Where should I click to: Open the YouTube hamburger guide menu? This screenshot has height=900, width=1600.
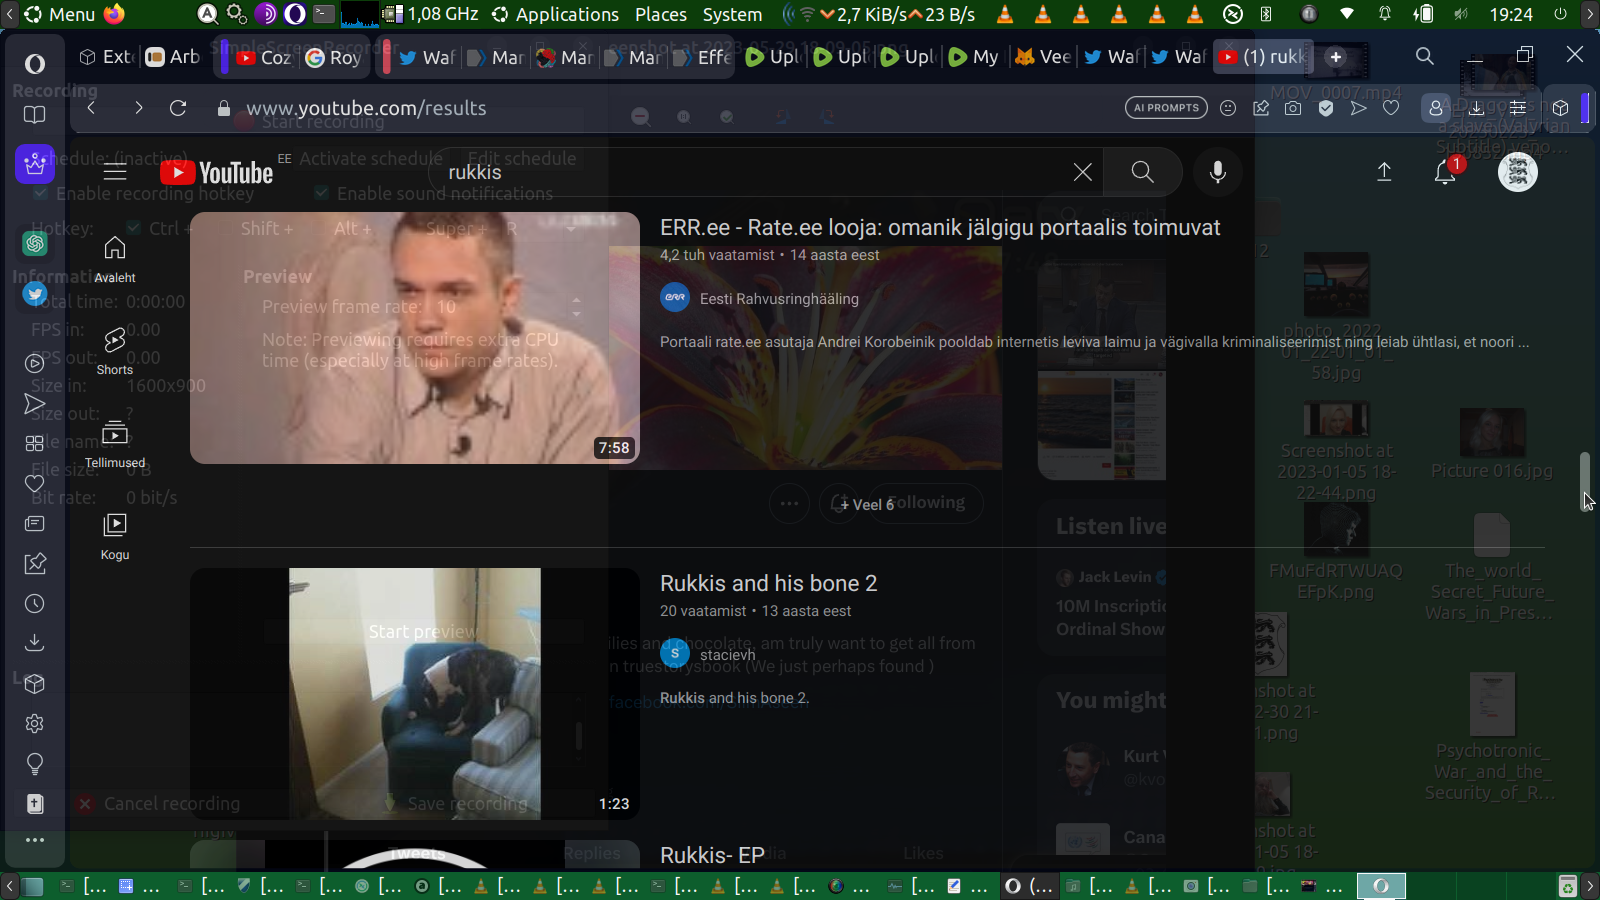click(115, 172)
